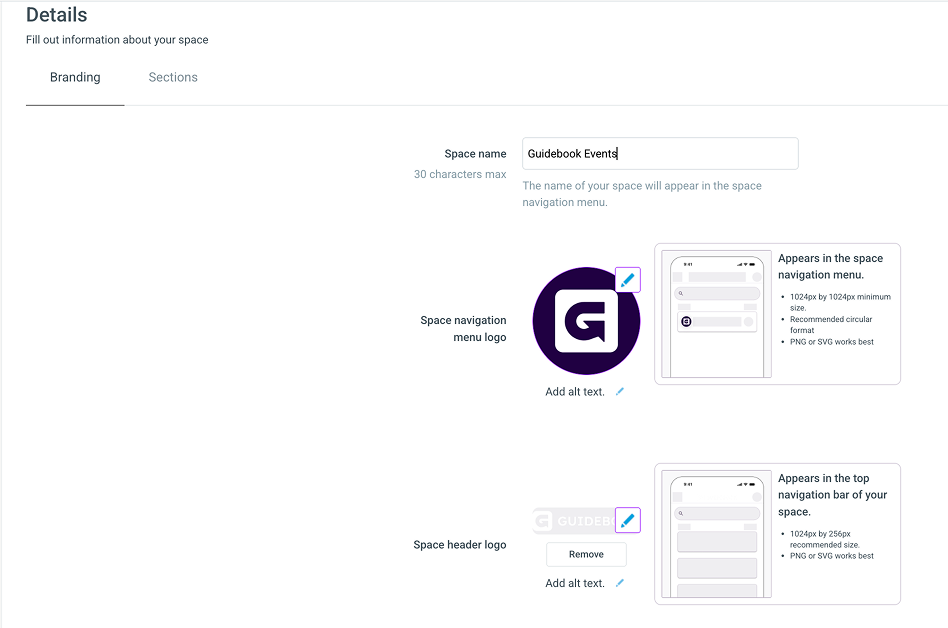Select the 'Space header logo' label
The height and width of the screenshot is (628, 948).
[x=460, y=545]
